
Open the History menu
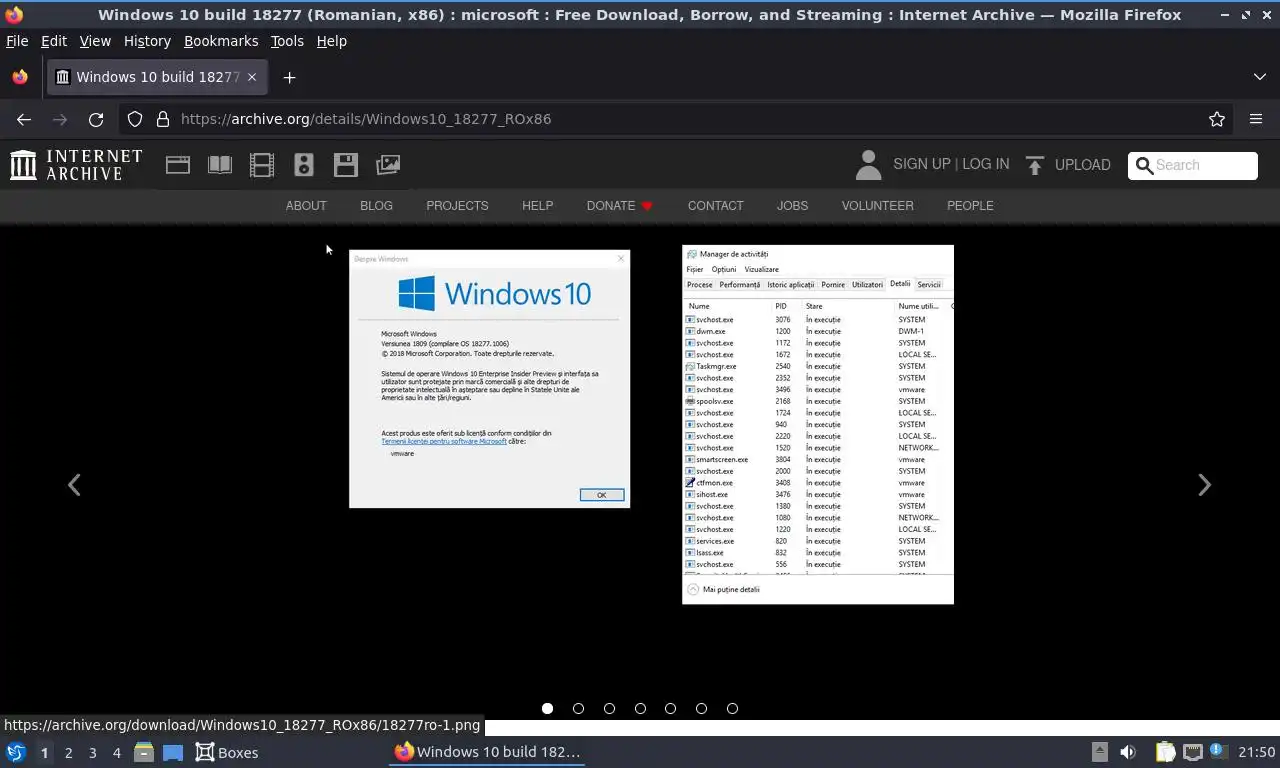(147, 41)
